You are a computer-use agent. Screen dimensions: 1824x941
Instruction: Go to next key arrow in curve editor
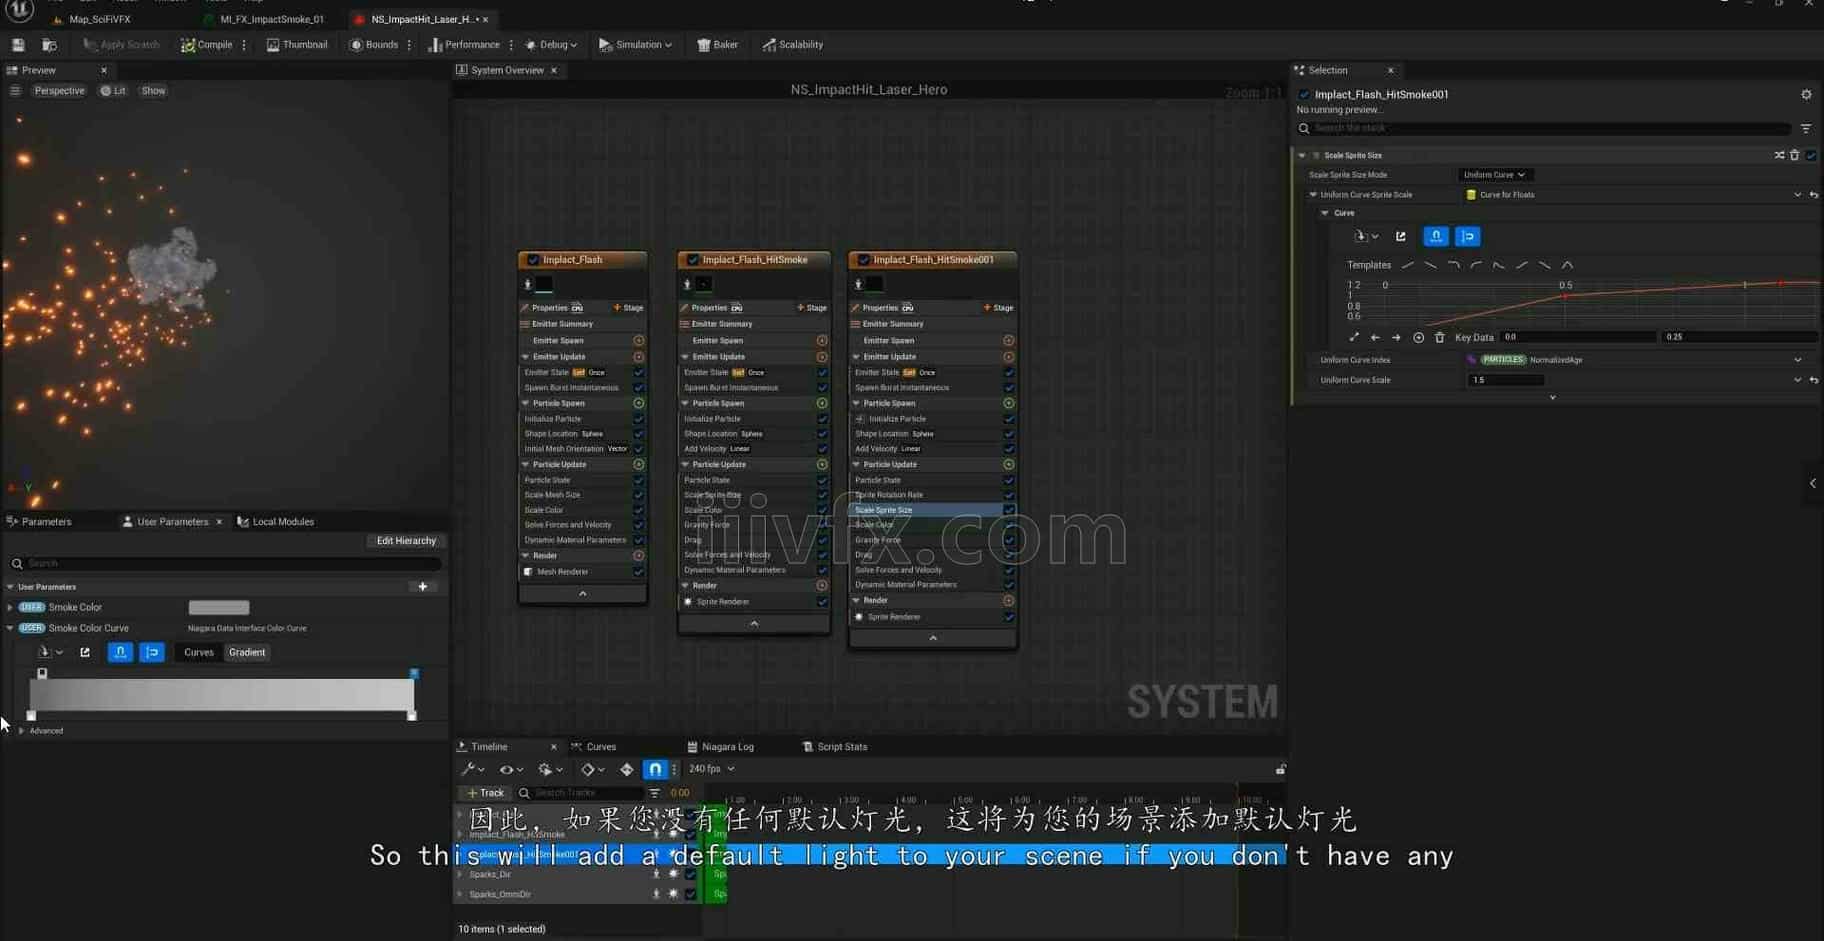point(1397,337)
